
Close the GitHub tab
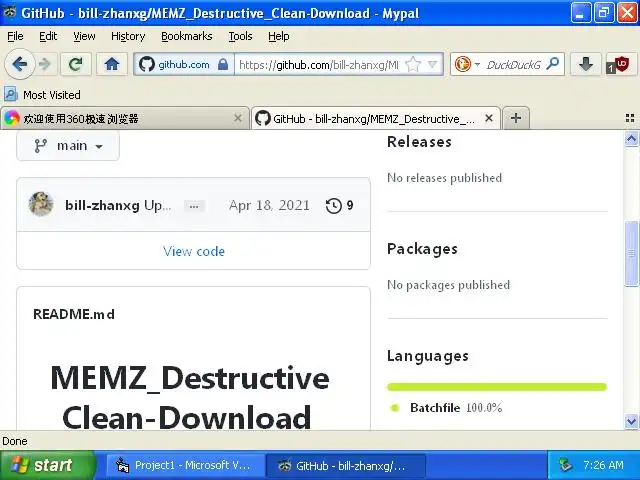point(489,118)
